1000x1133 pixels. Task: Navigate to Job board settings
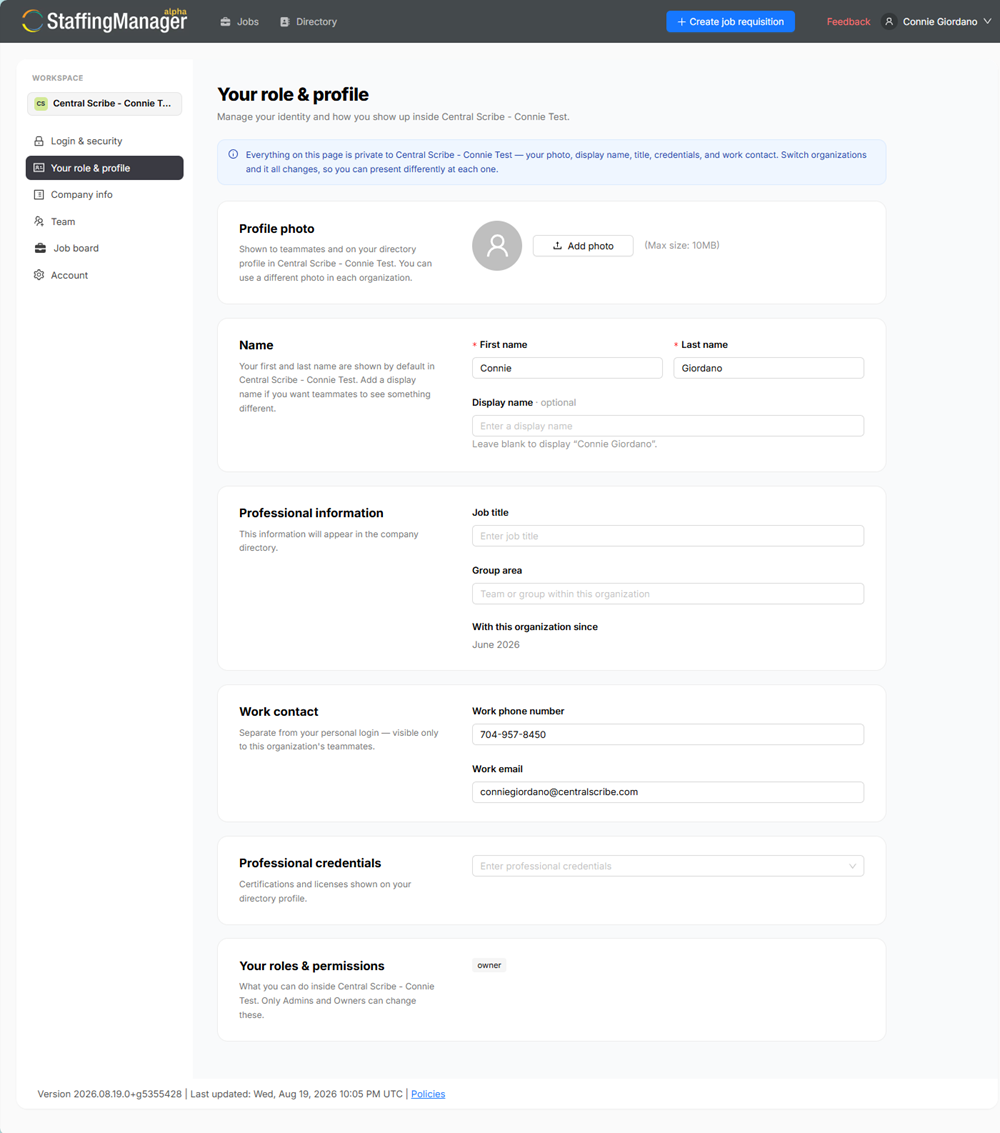point(105,248)
